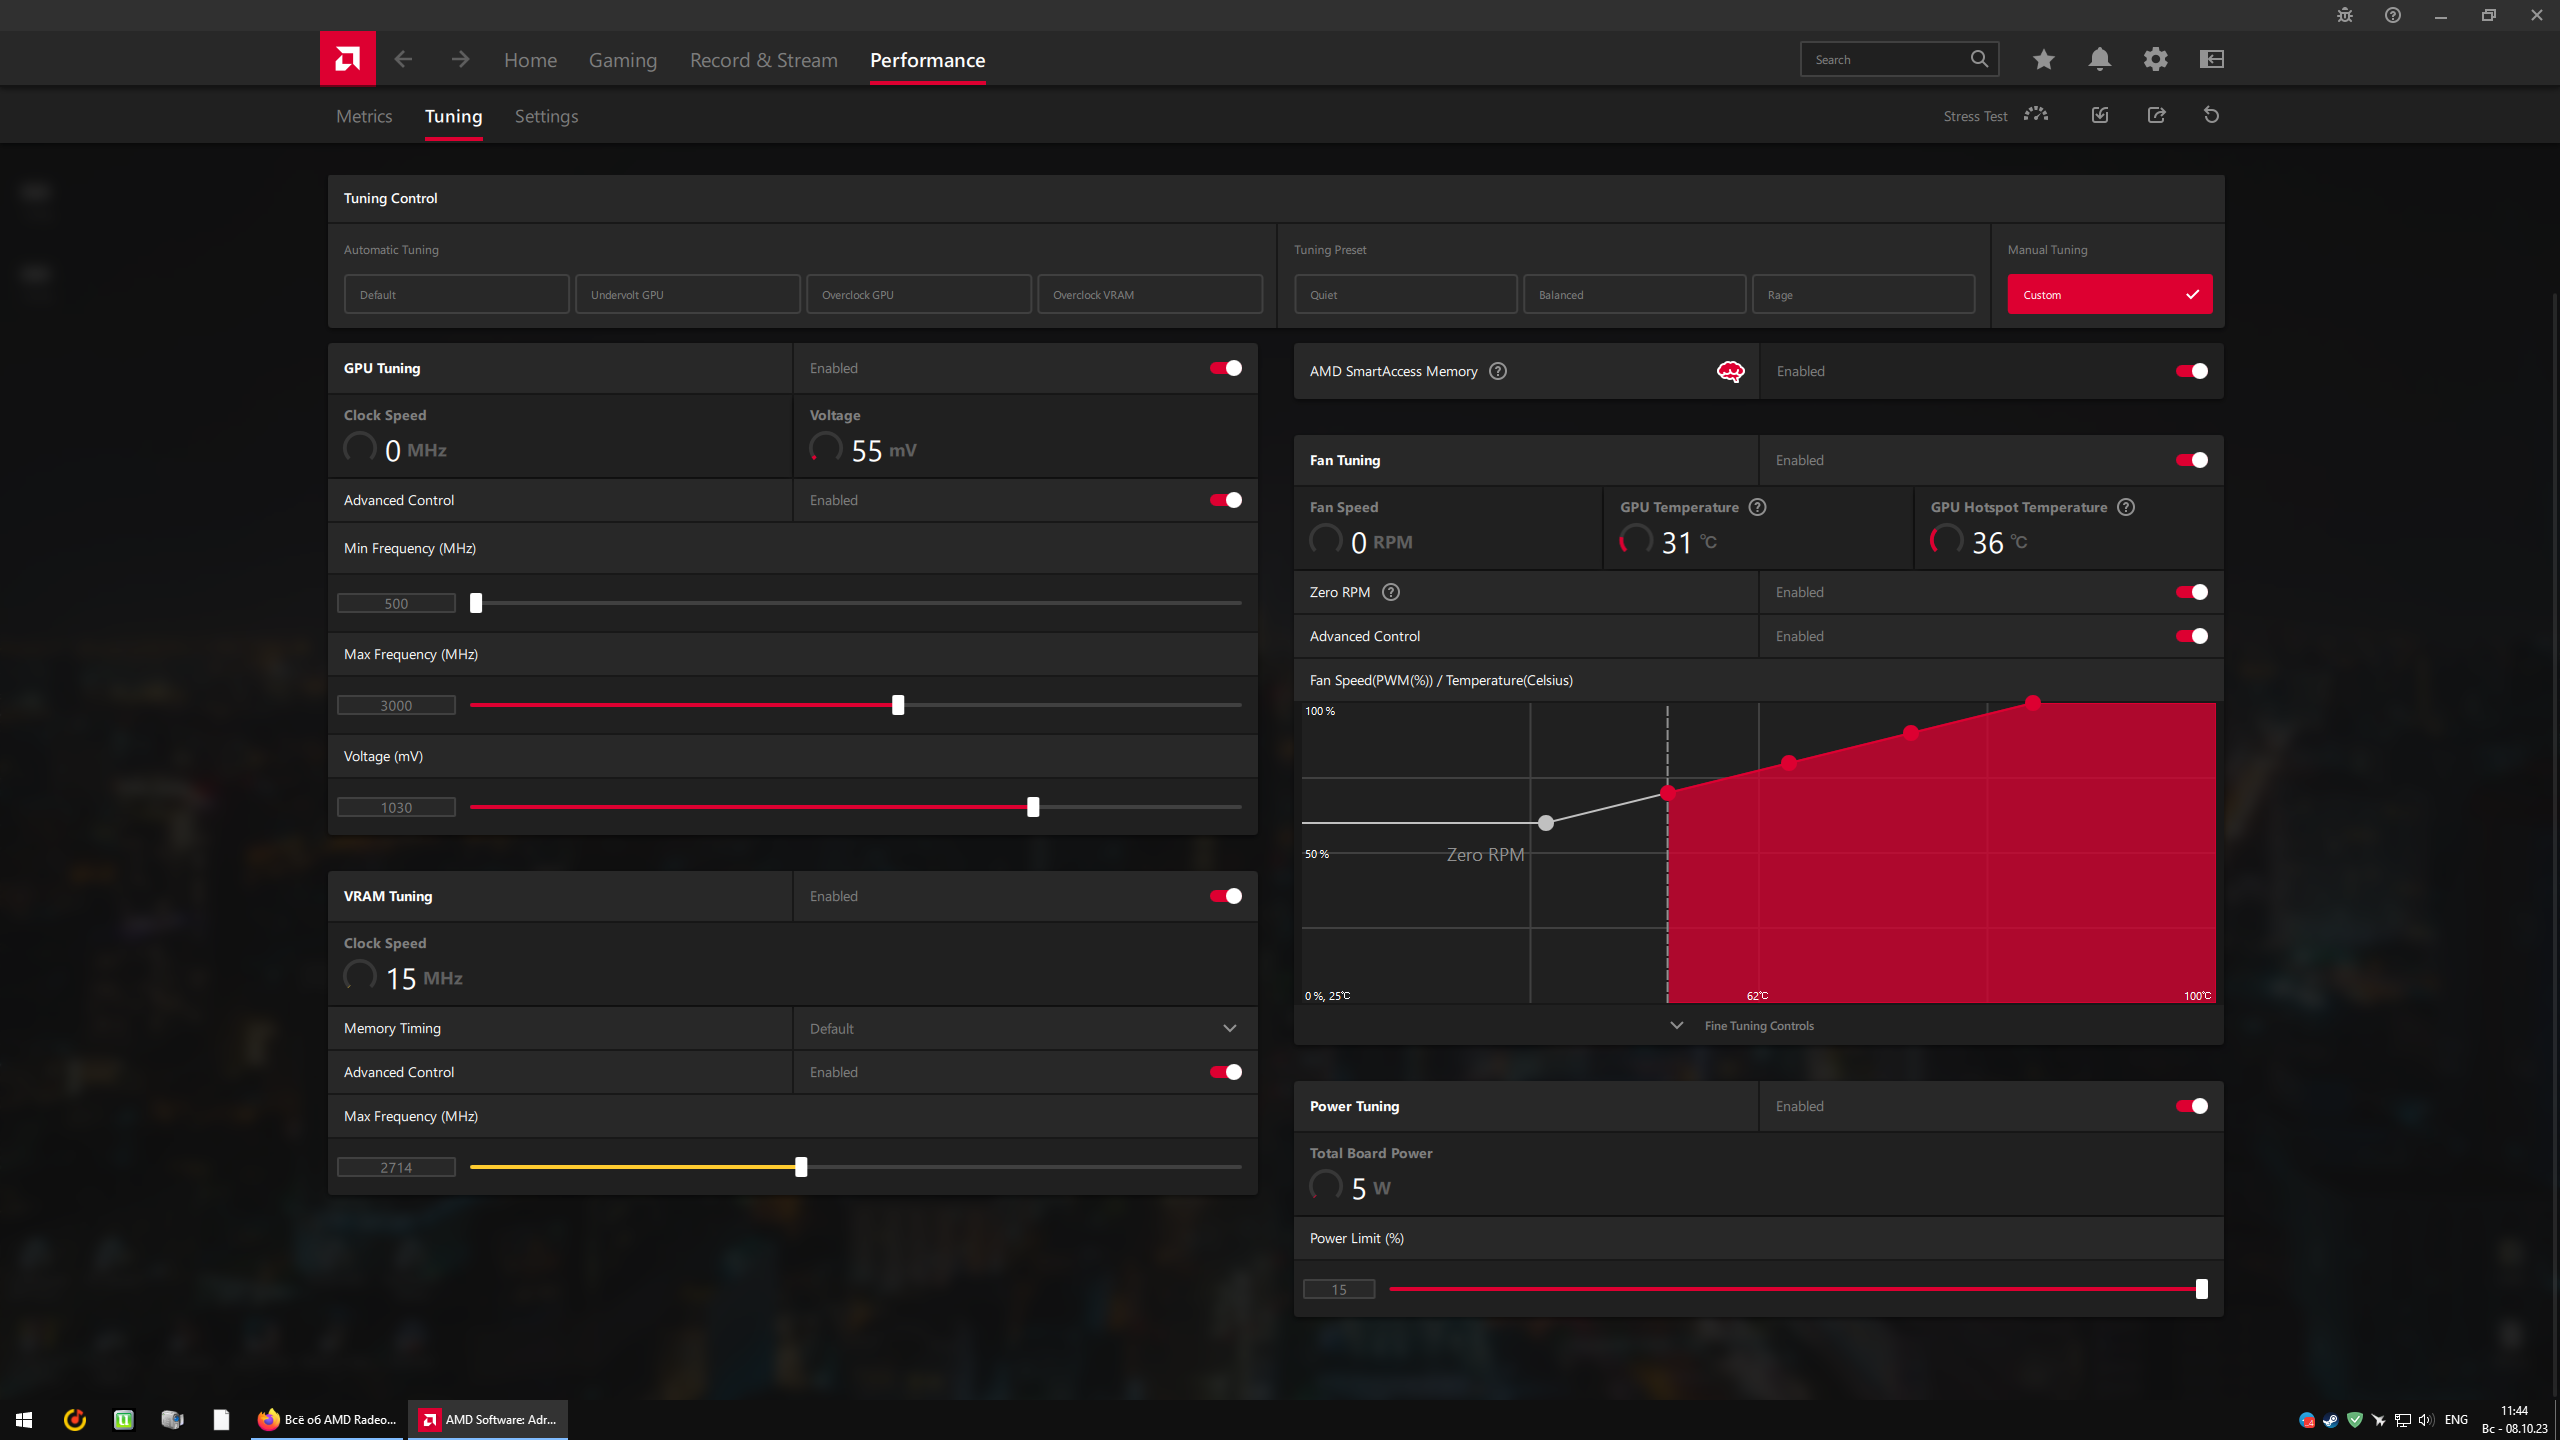
Task: Open the Gaming menu
Action: point(622,60)
